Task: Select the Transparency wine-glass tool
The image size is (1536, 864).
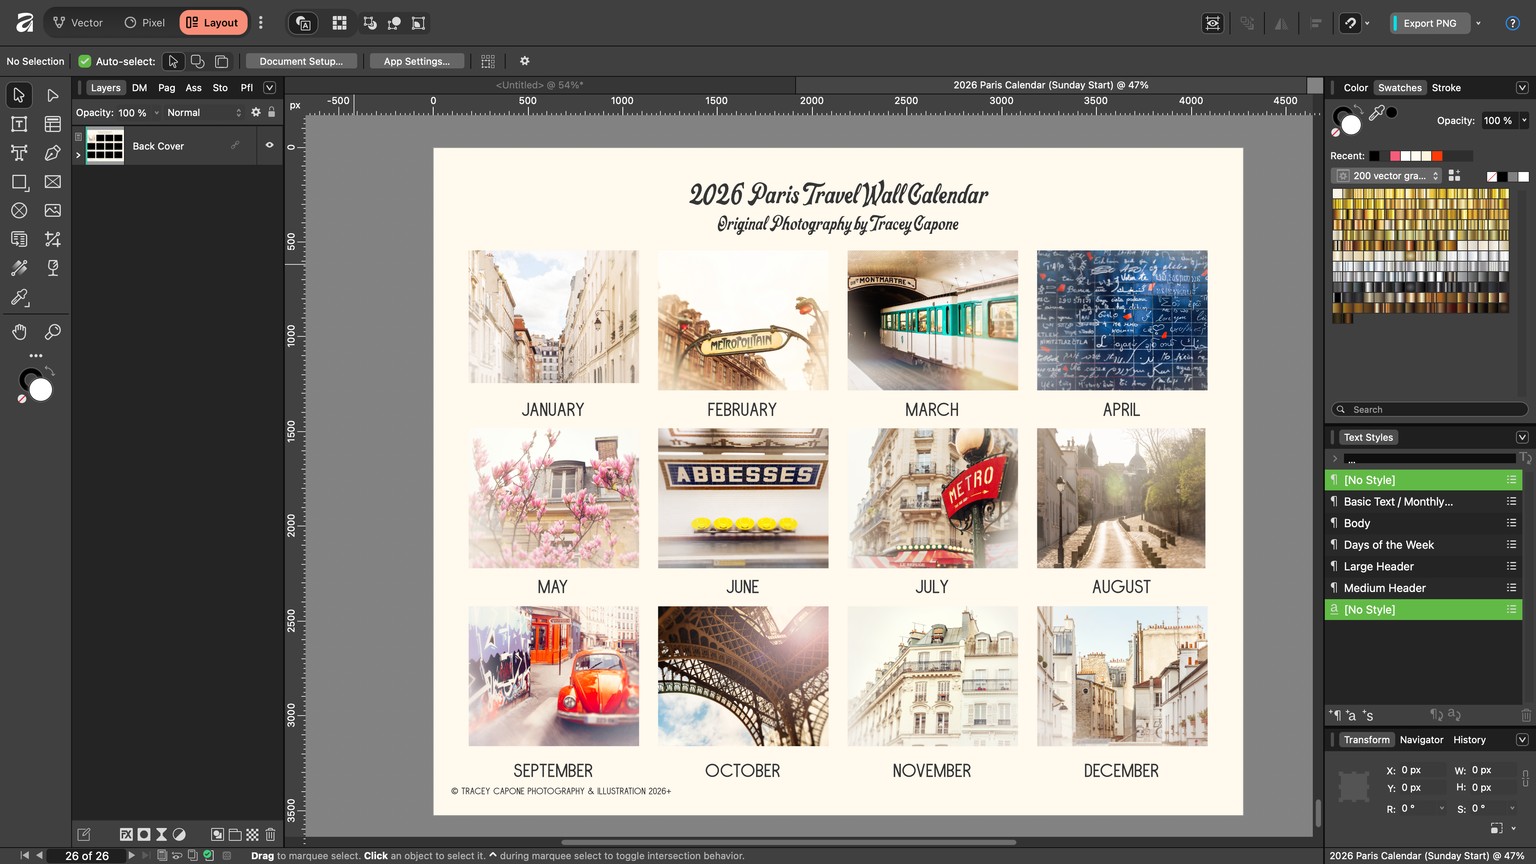Action: (x=53, y=268)
